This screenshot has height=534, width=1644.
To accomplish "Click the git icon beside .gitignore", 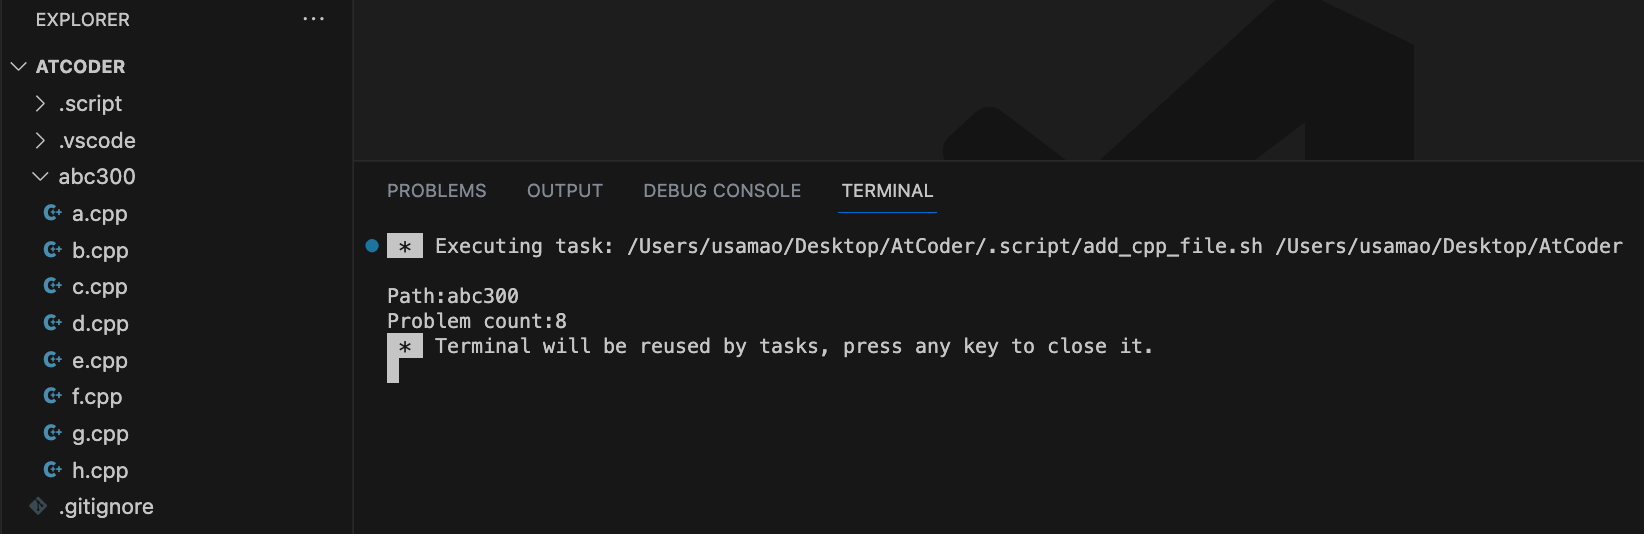I will 38,506.
